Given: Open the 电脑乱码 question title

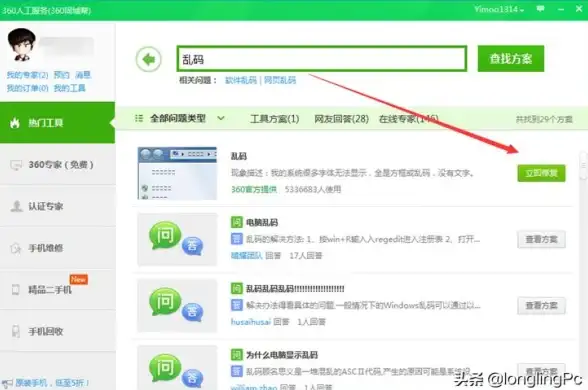Looking at the screenshot, I should click(262, 222).
